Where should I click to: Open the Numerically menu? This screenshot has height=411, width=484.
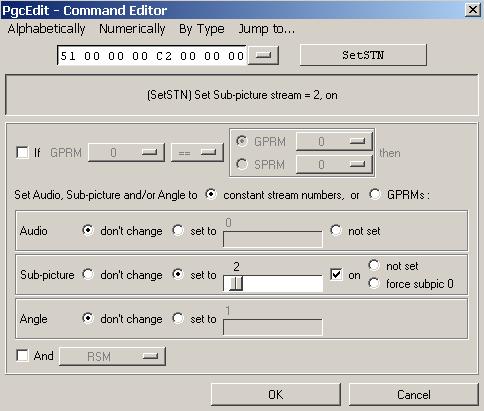pyautogui.click(x=132, y=29)
